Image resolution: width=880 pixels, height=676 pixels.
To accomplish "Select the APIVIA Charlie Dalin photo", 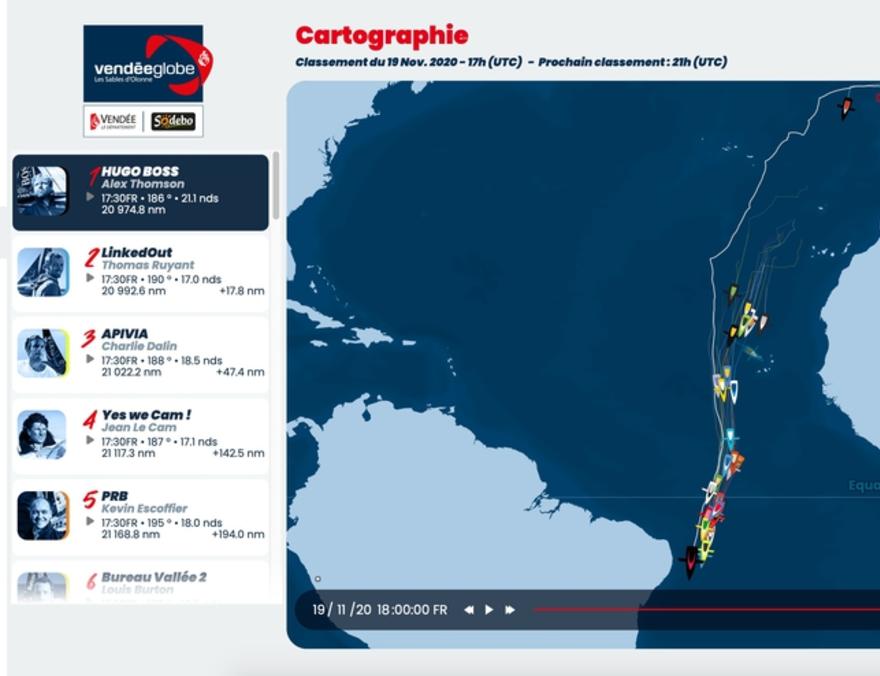I will coord(43,353).
